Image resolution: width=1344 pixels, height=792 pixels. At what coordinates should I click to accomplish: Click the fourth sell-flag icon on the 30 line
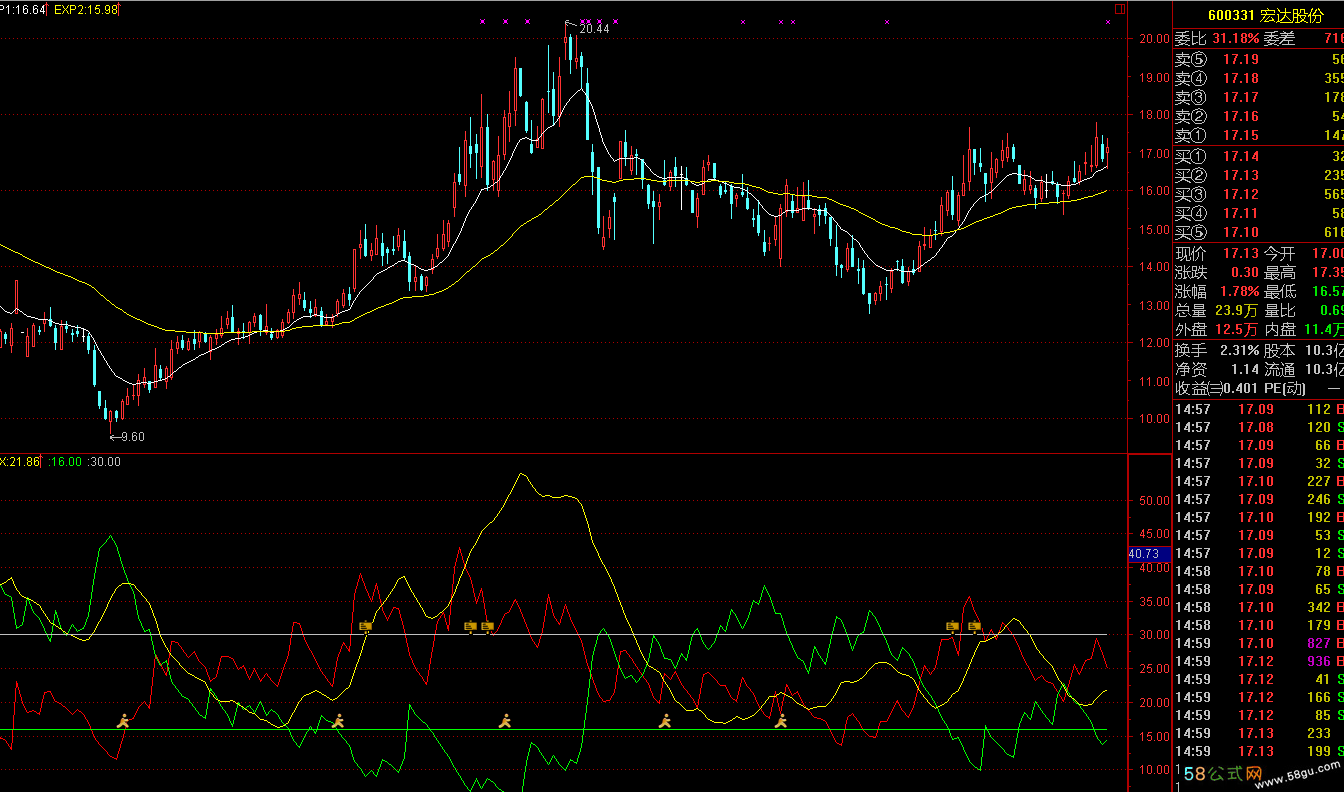[953, 627]
